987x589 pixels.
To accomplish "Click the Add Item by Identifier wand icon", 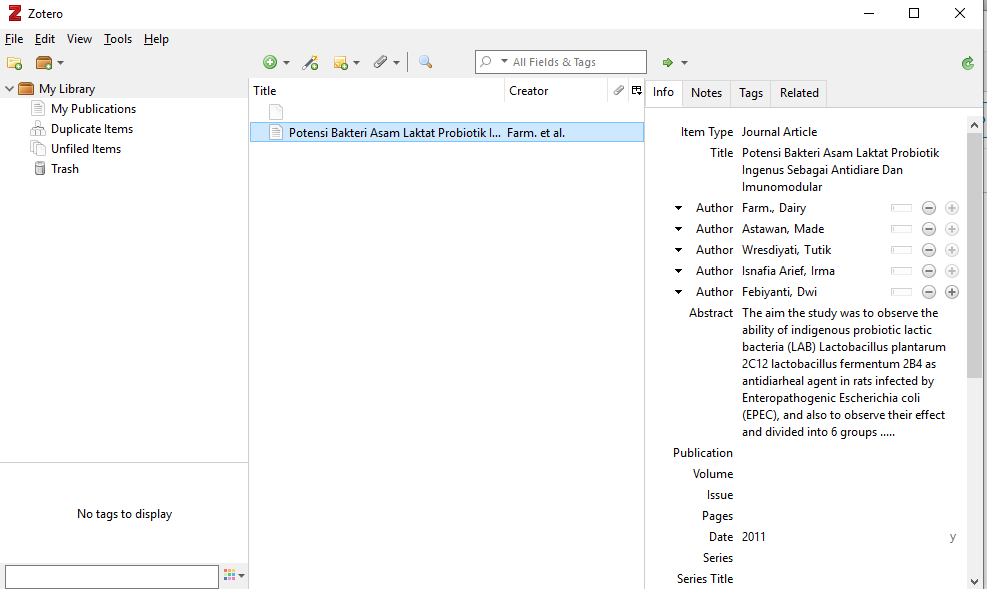I will click(311, 63).
